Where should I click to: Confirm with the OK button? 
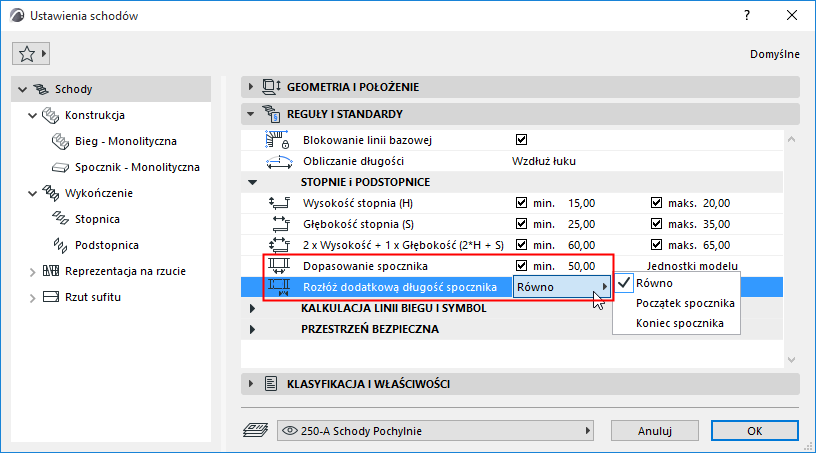click(755, 431)
